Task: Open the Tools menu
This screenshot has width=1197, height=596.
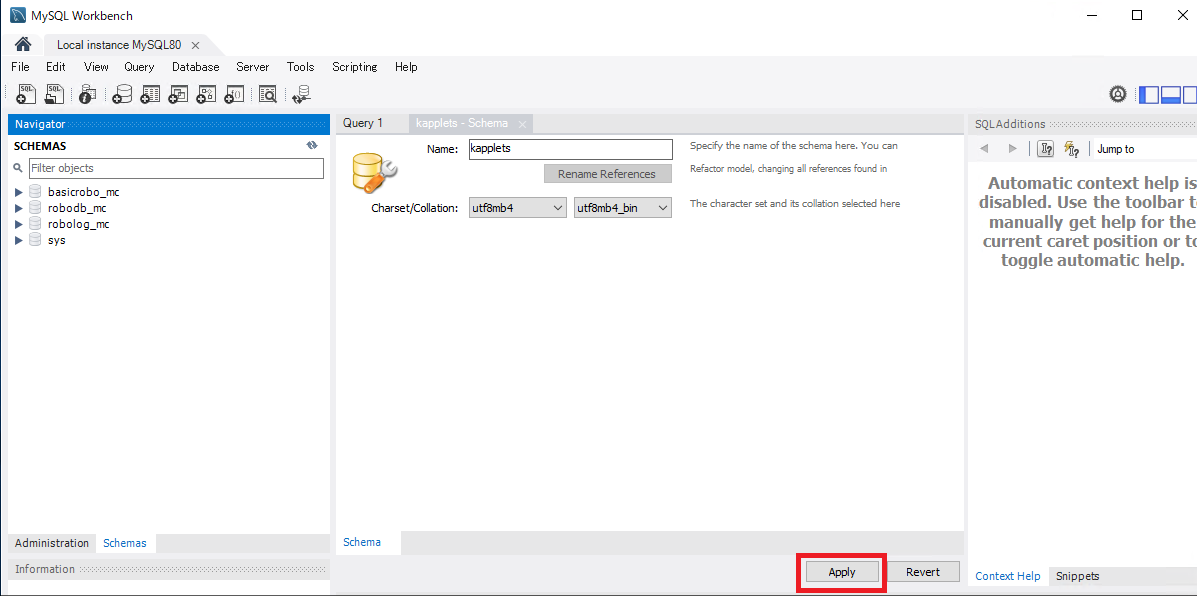Action: pyautogui.click(x=301, y=67)
